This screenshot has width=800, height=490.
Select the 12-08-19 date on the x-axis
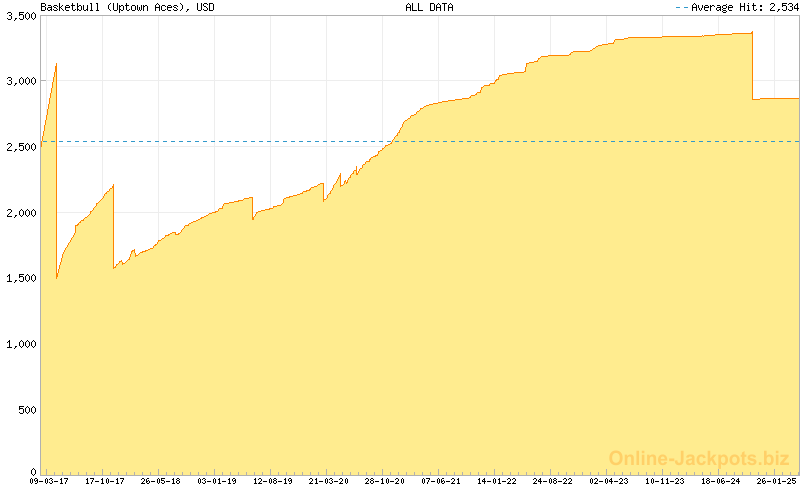point(273,481)
